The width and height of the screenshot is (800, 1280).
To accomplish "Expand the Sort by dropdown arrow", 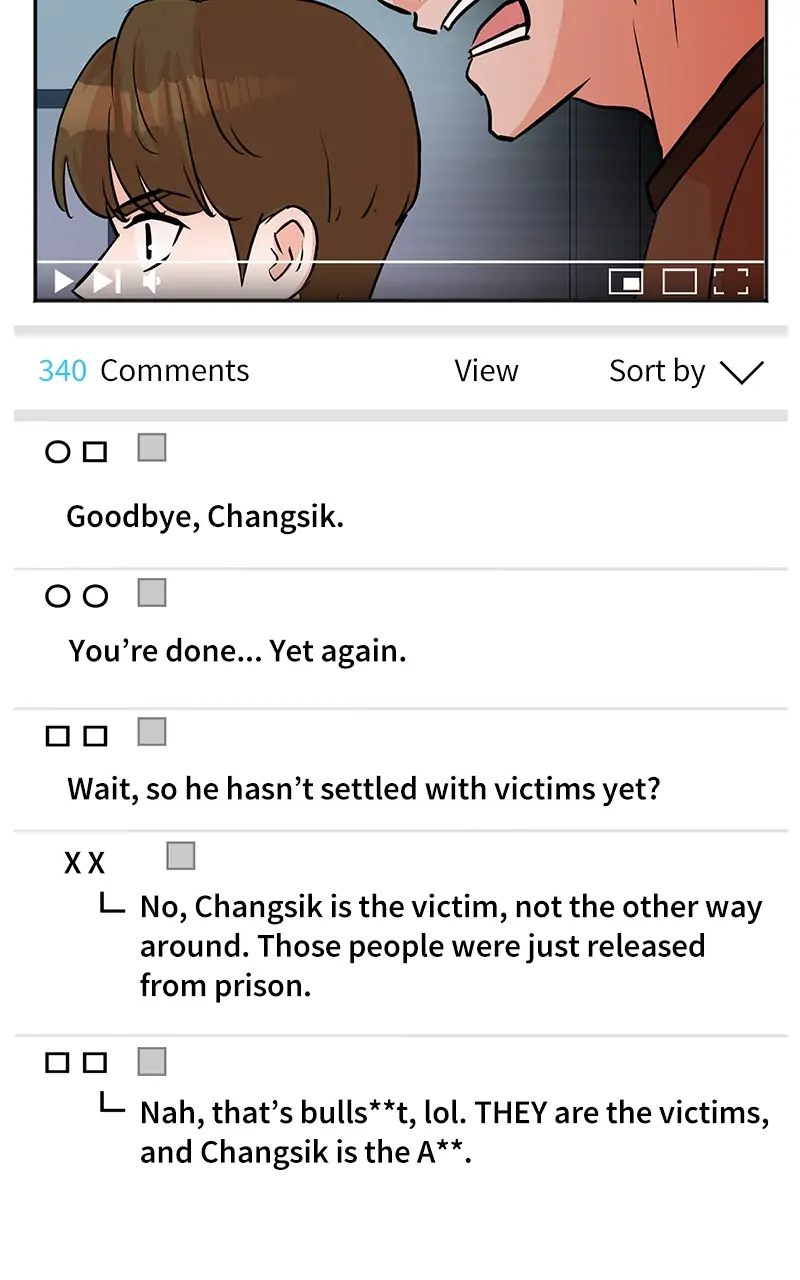I will [x=741, y=372].
